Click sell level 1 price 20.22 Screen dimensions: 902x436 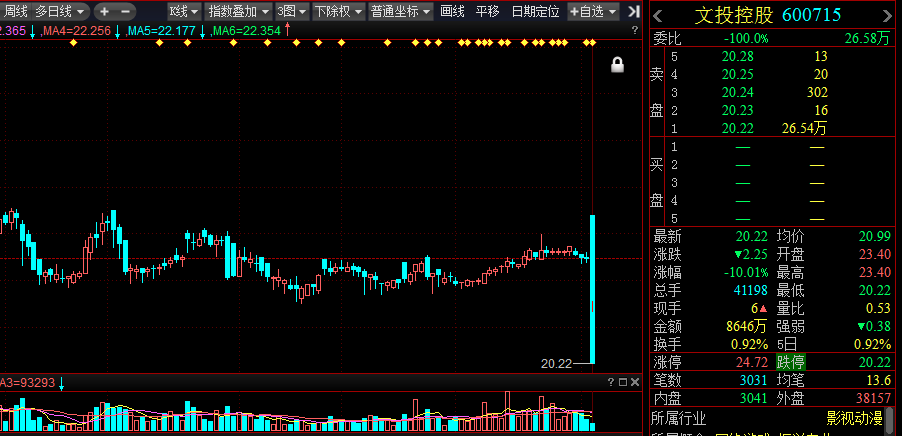point(738,128)
